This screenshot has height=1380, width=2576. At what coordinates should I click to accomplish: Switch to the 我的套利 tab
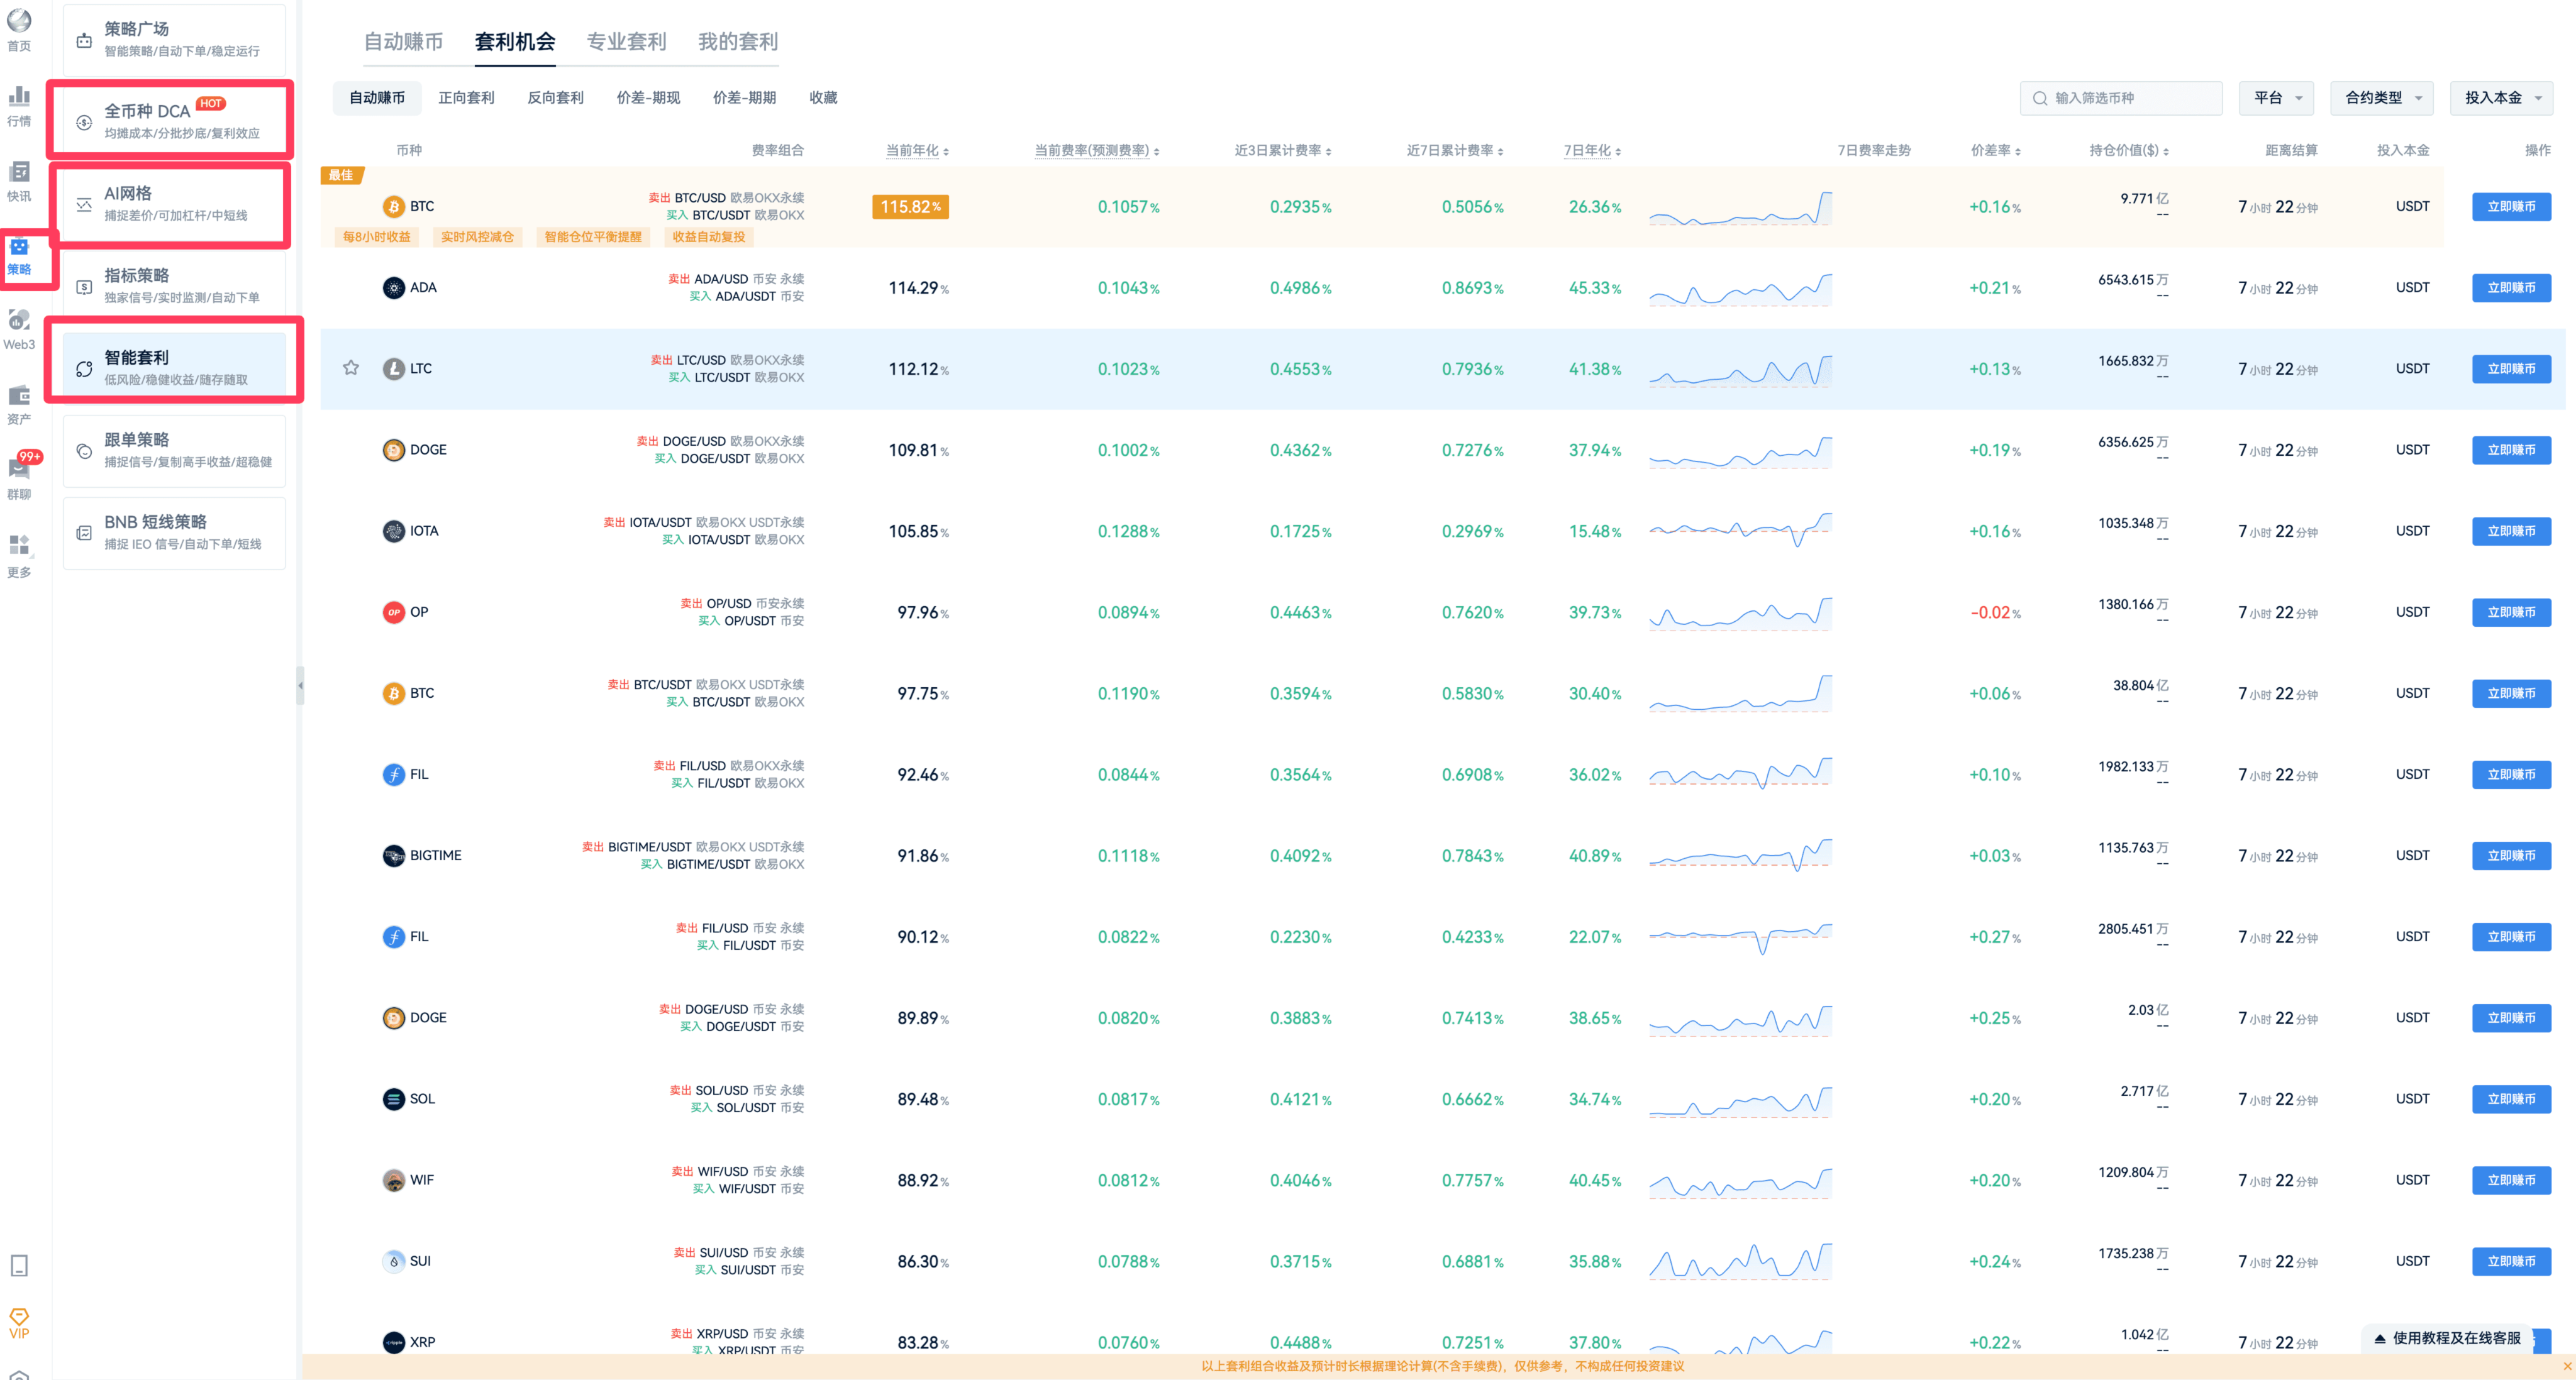pos(738,42)
